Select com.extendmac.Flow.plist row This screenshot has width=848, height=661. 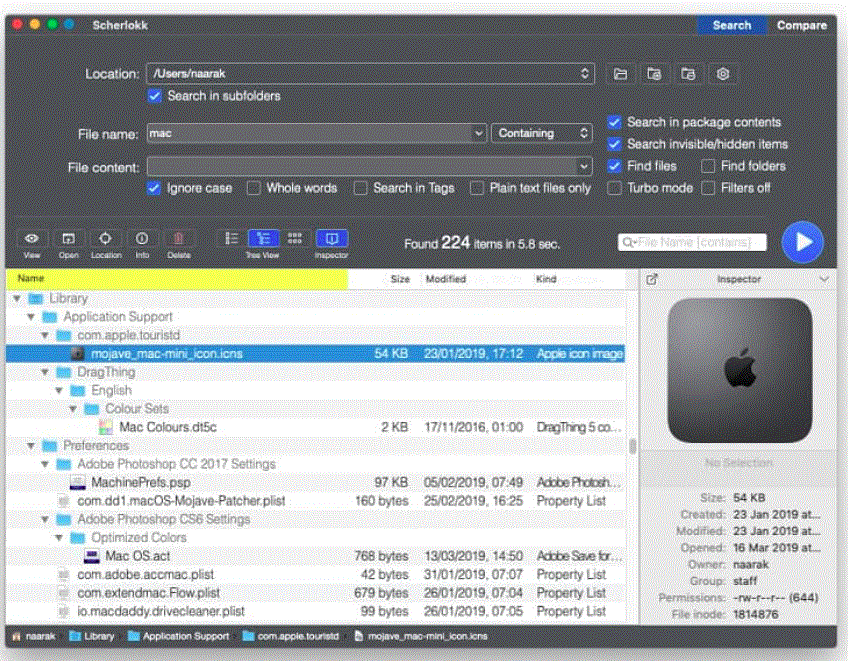click(316, 593)
